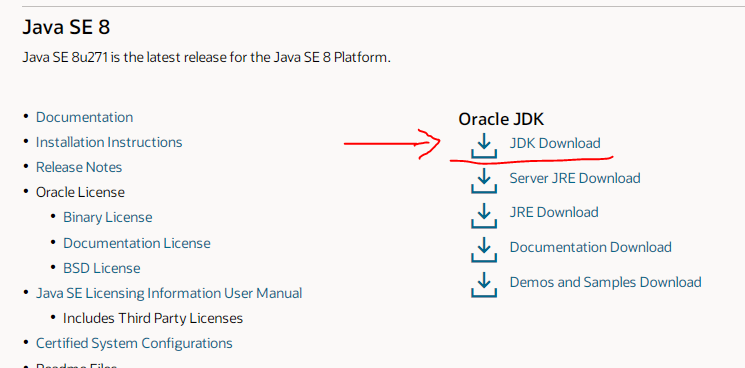This screenshot has height=368, width=745.
Task: Click the download icon beside Server JRE Download
Action: coord(484,180)
